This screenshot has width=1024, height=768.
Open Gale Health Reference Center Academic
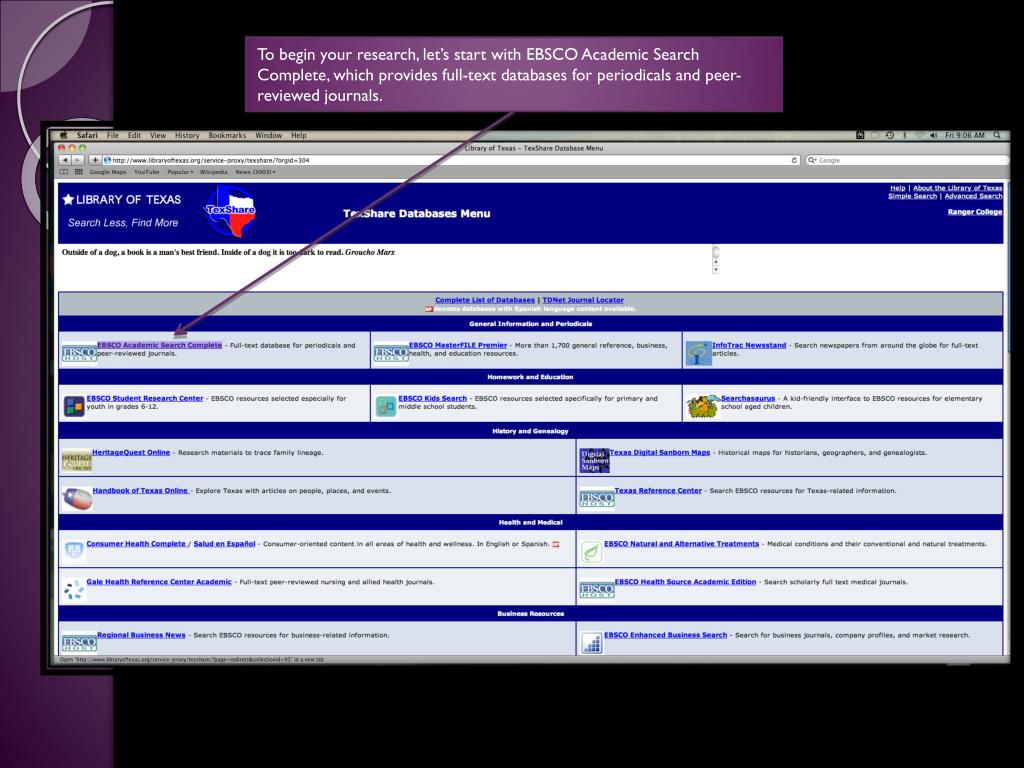[x=159, y=581]
